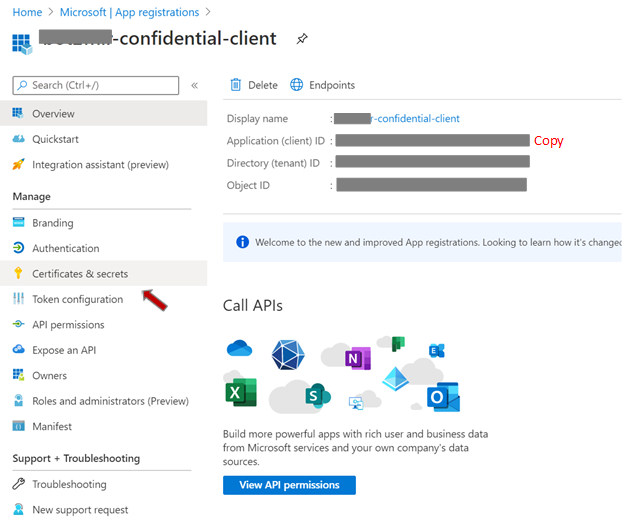Click the Home breadcrumb link

pos(27,12)
